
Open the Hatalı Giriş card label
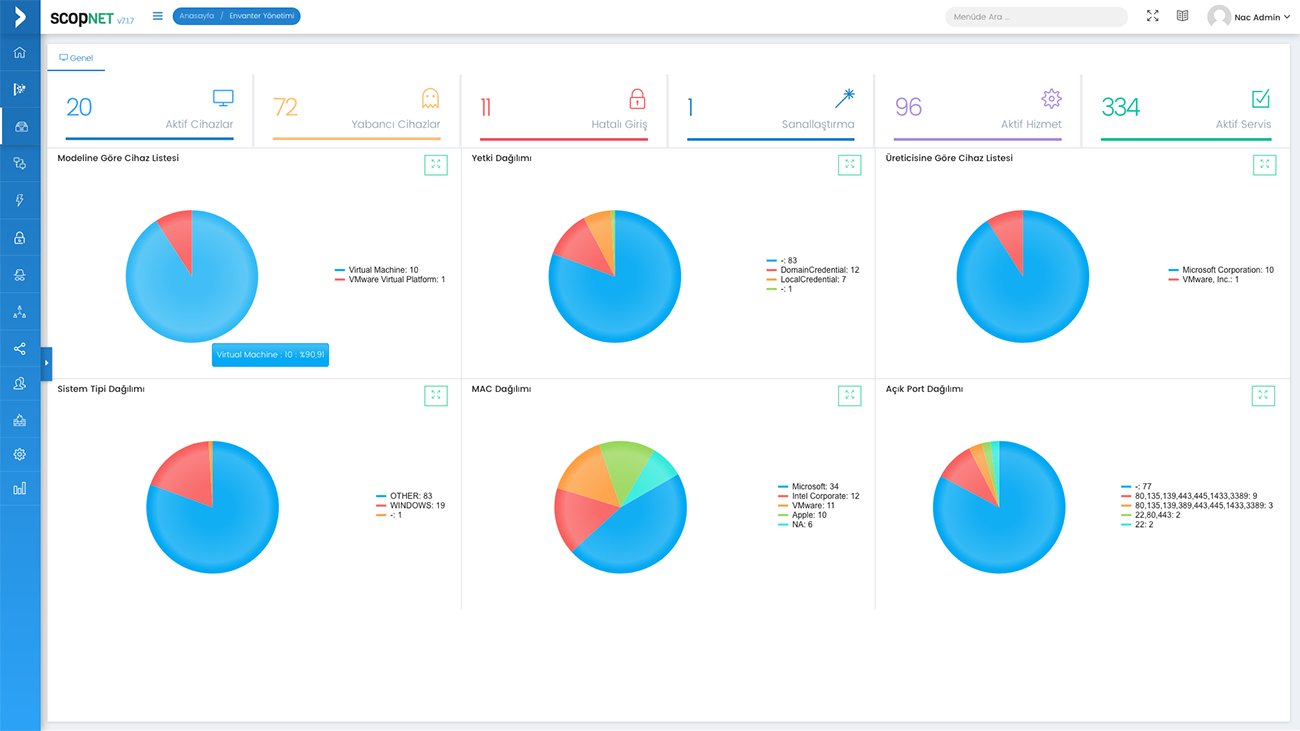pyautogui.click(x=619, y=124)
